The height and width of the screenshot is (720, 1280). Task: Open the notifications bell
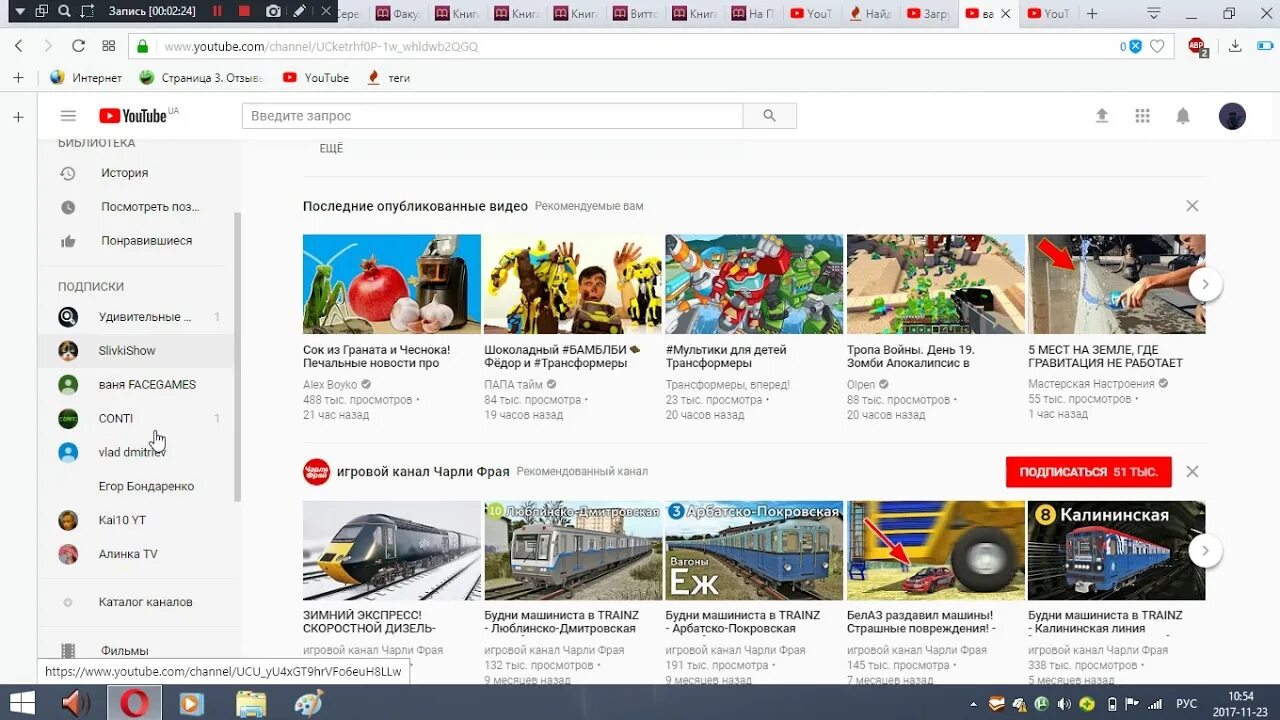[1183, 116]
